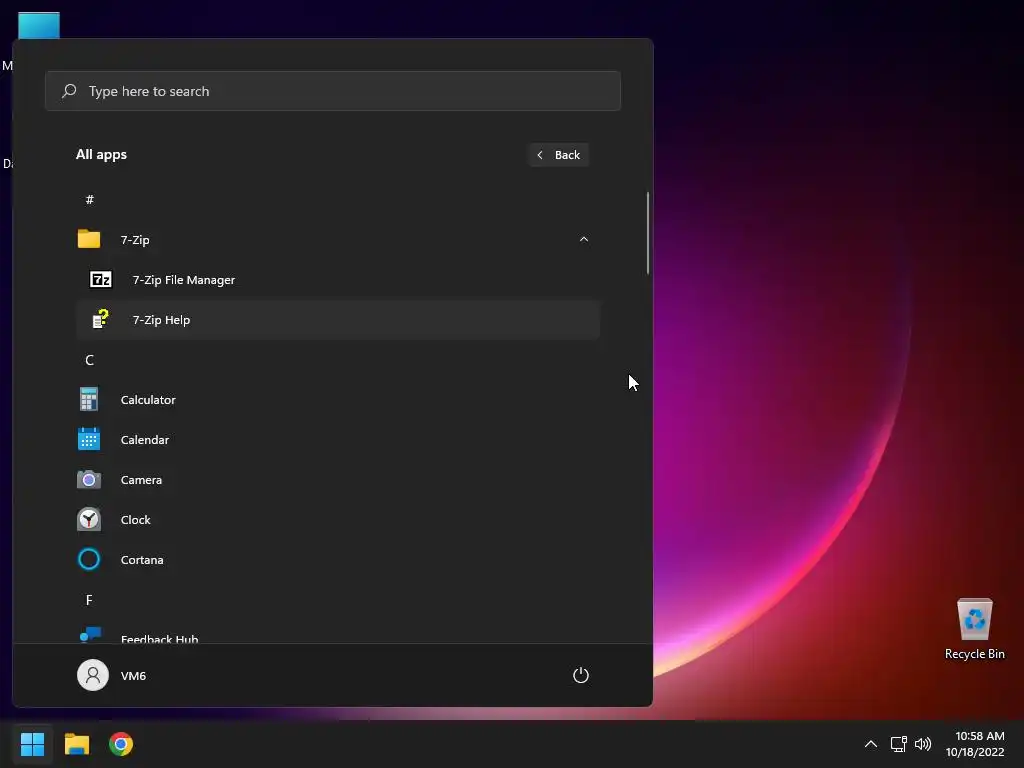Launch the Camera app
This screenshot has height=768, width=1024.
point(338,479)
